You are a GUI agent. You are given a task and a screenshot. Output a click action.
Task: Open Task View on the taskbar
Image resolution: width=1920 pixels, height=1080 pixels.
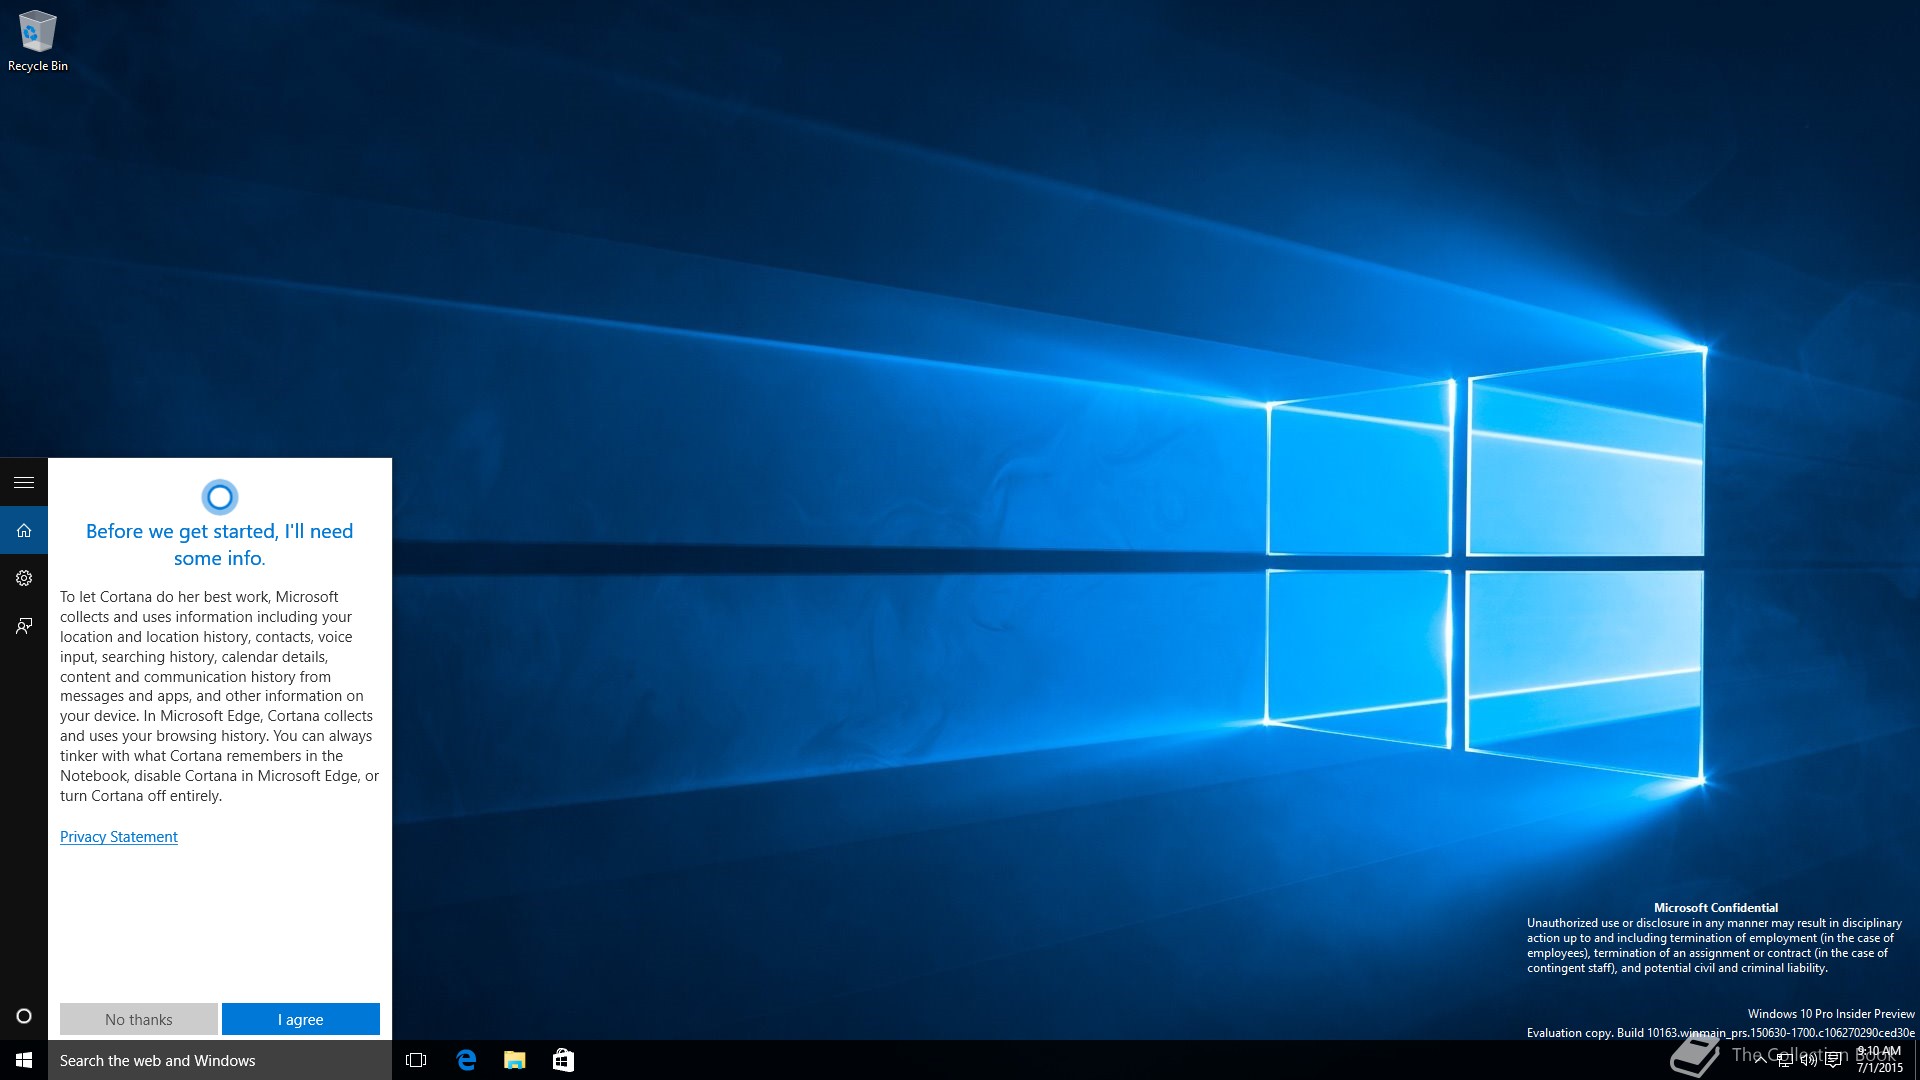point(416,1060)
